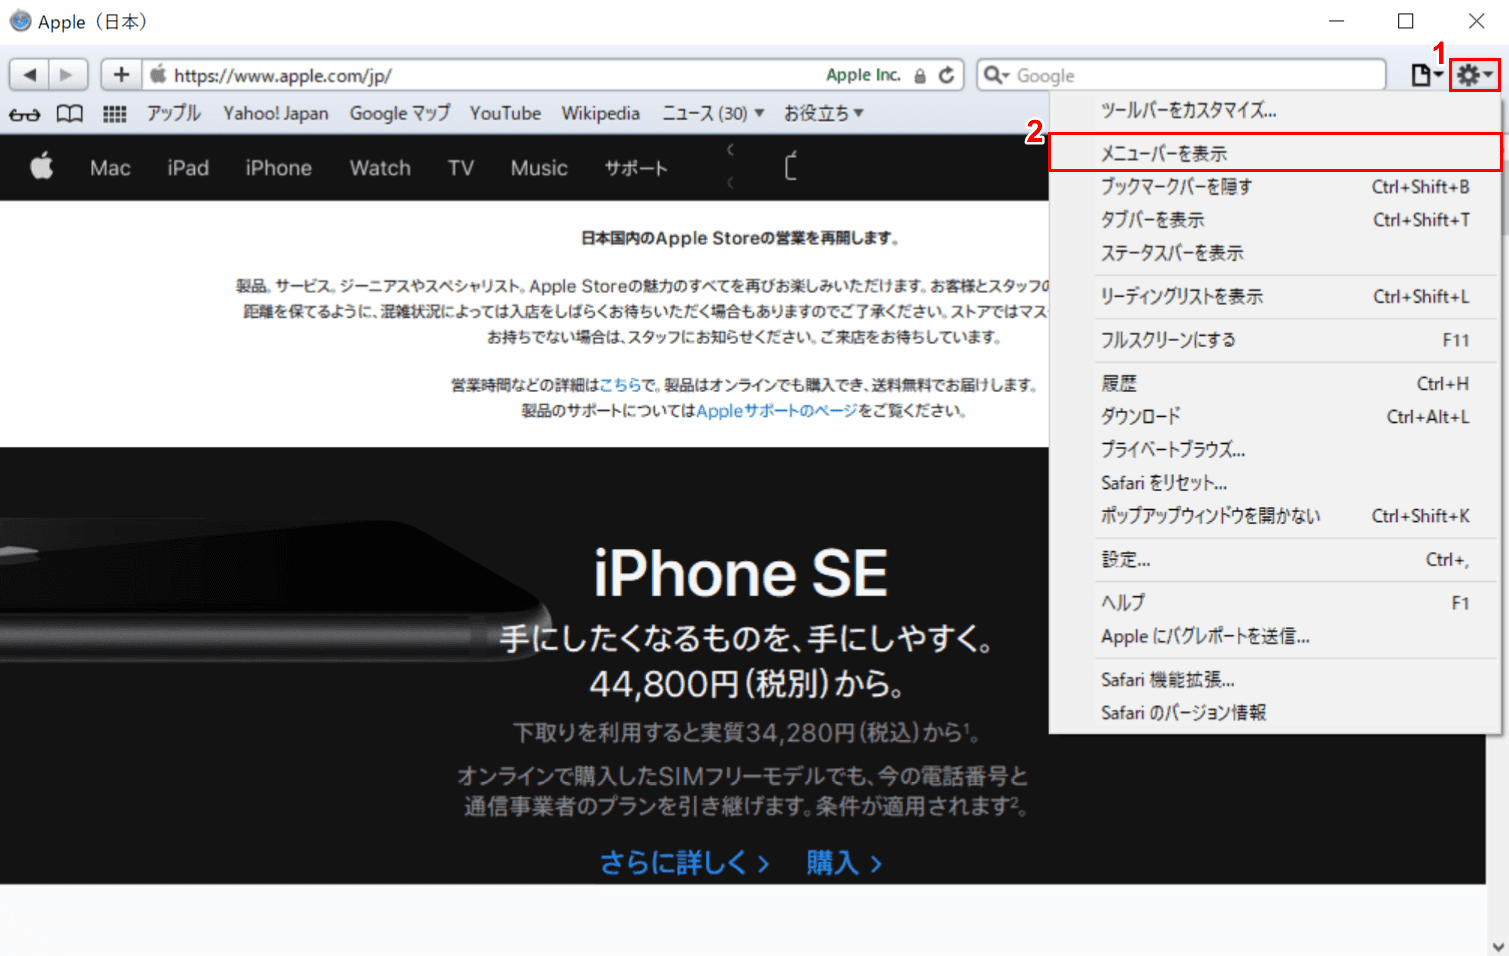
Task: Open the gear settings menu icon
Action: pyautogui.click(x=1475, y=75)
